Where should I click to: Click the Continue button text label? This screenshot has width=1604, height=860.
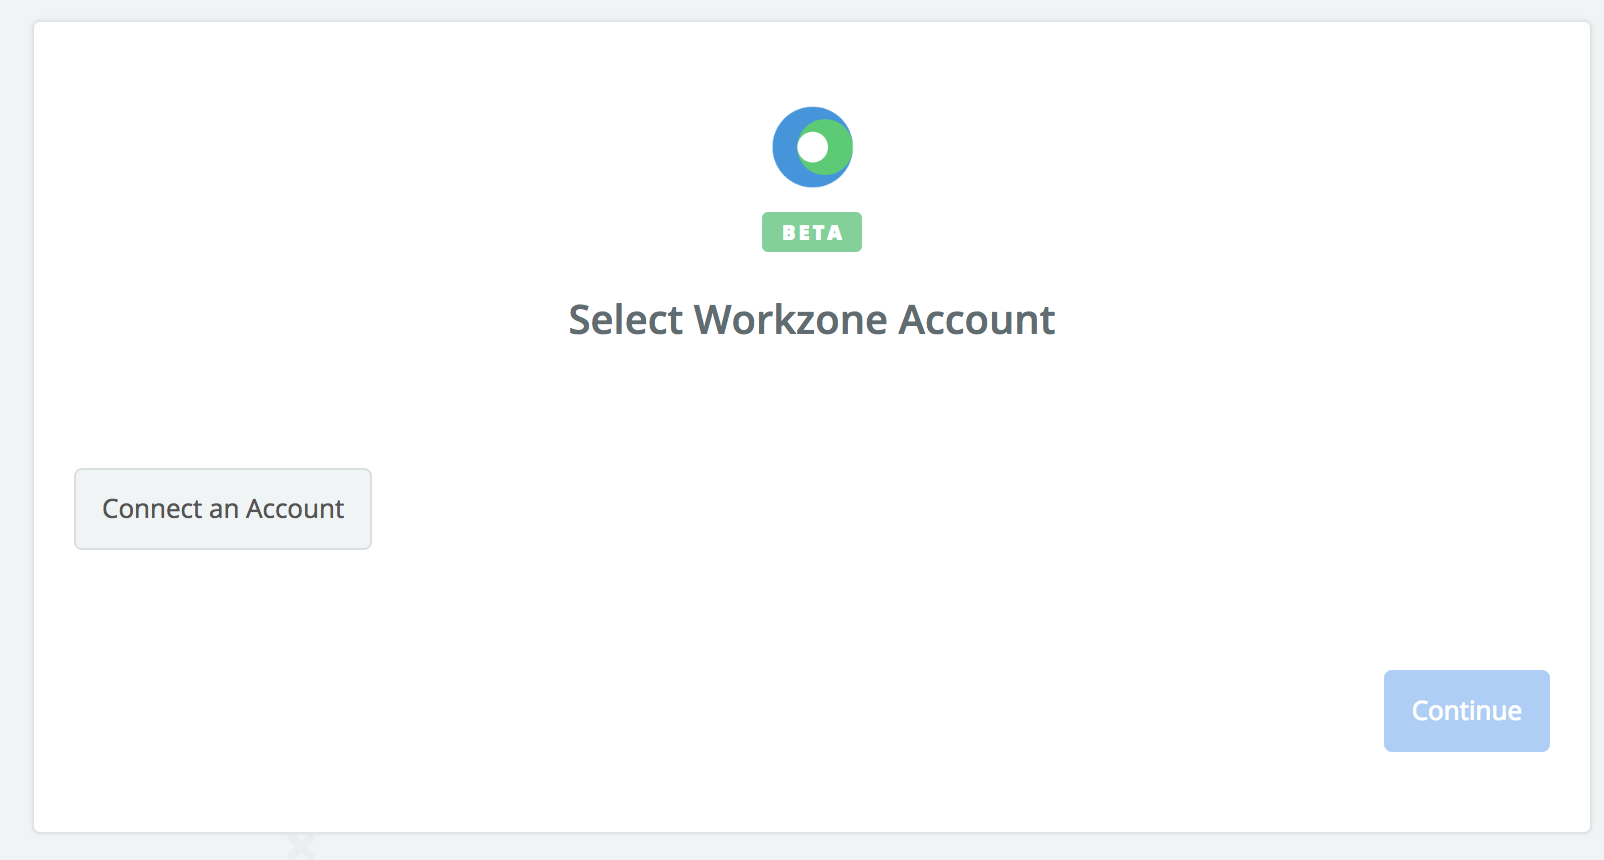(x=1467, y=711)
